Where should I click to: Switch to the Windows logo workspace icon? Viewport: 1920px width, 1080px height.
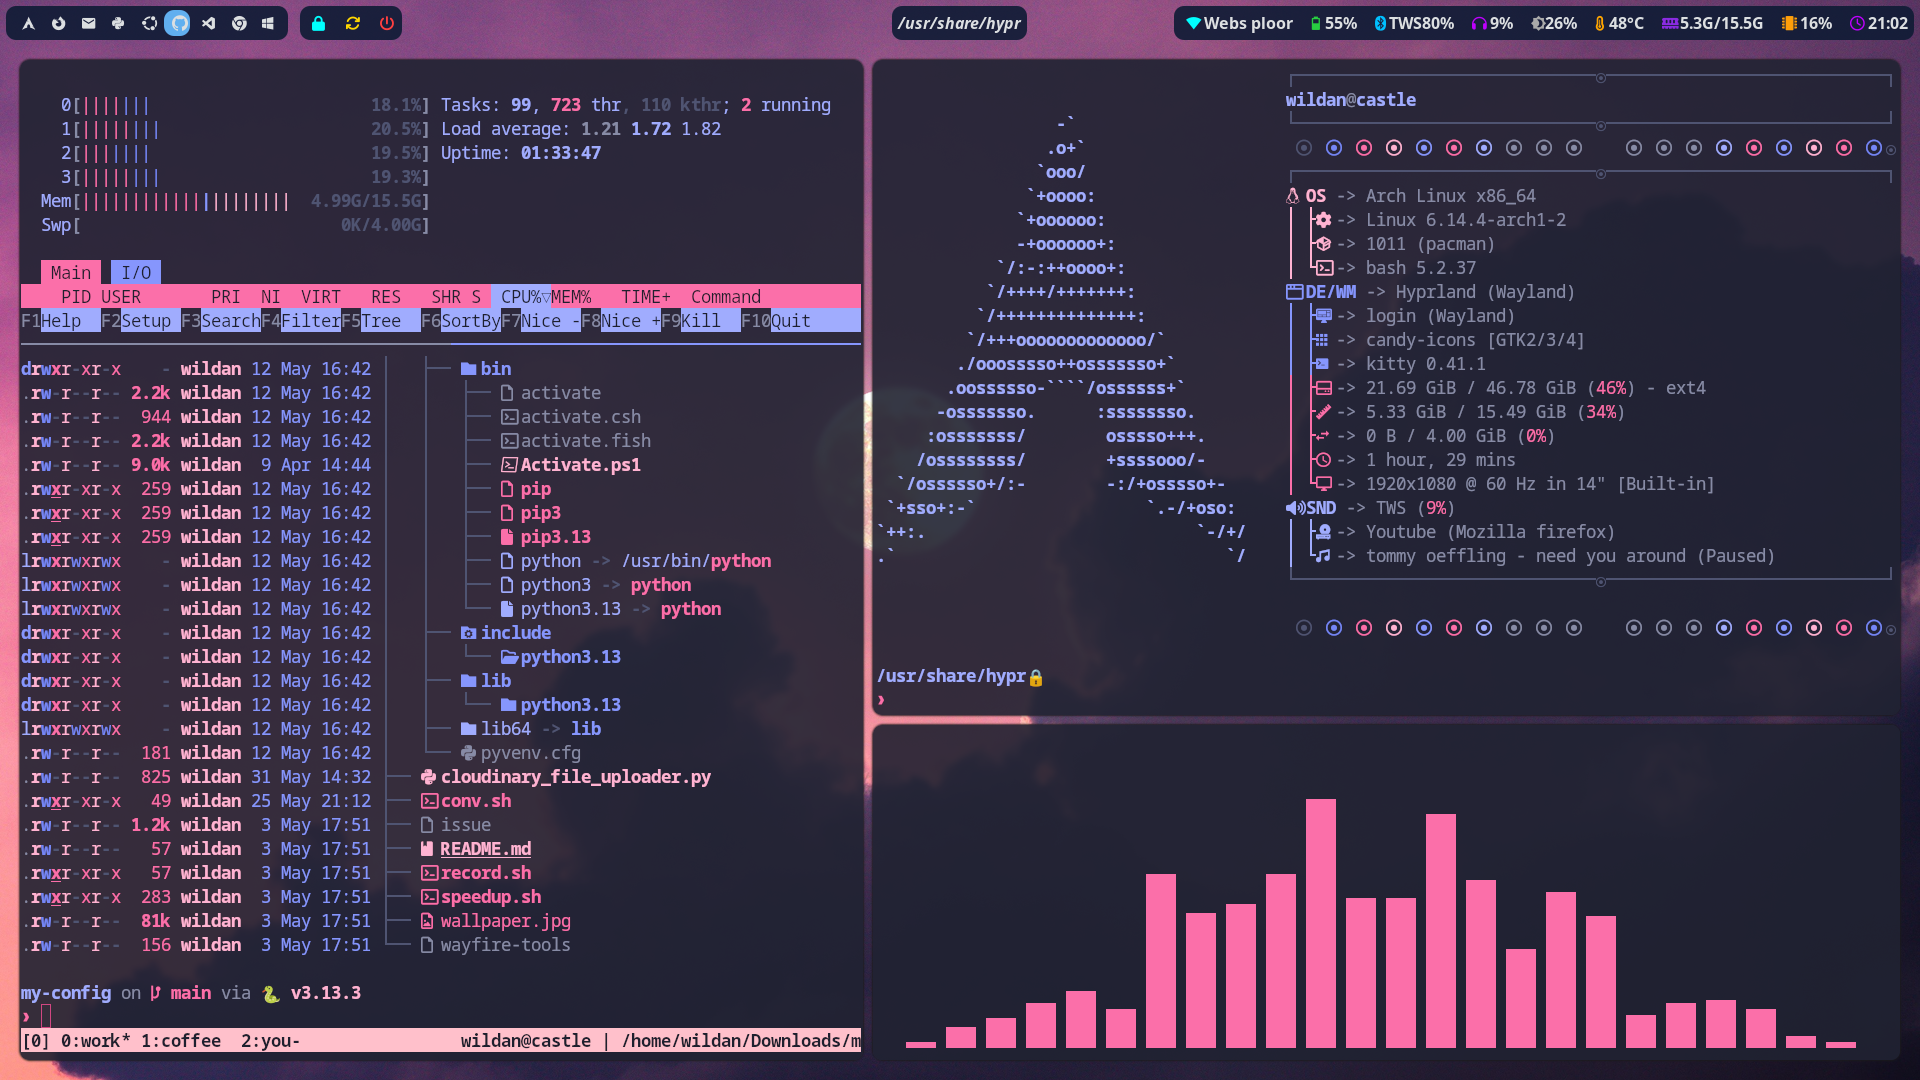click(268, 23)
